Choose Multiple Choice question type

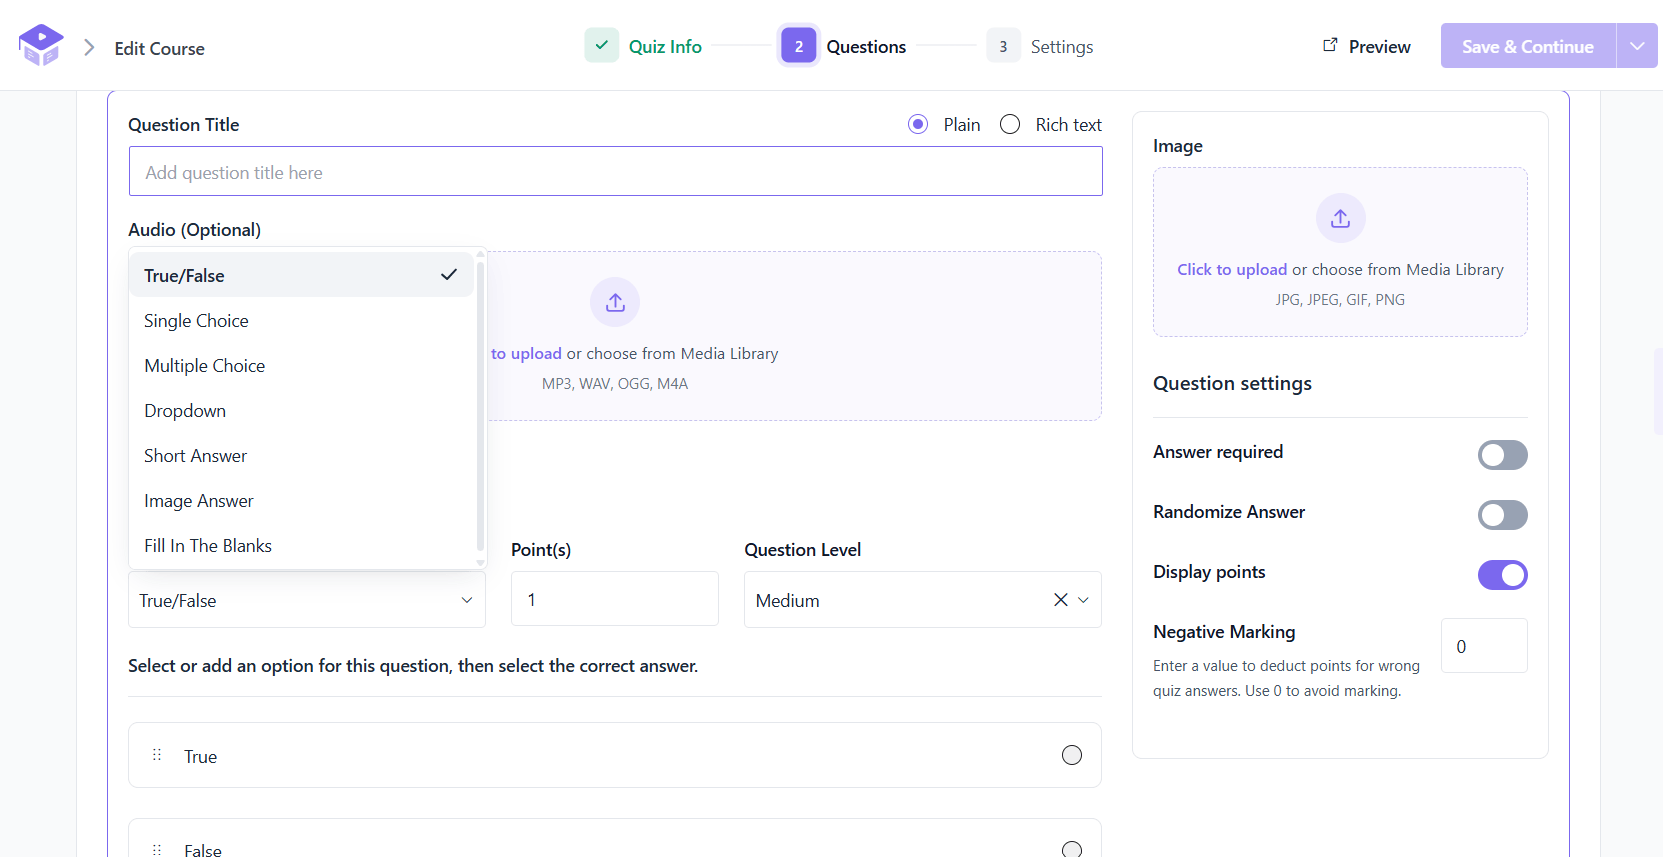[301, 365]
